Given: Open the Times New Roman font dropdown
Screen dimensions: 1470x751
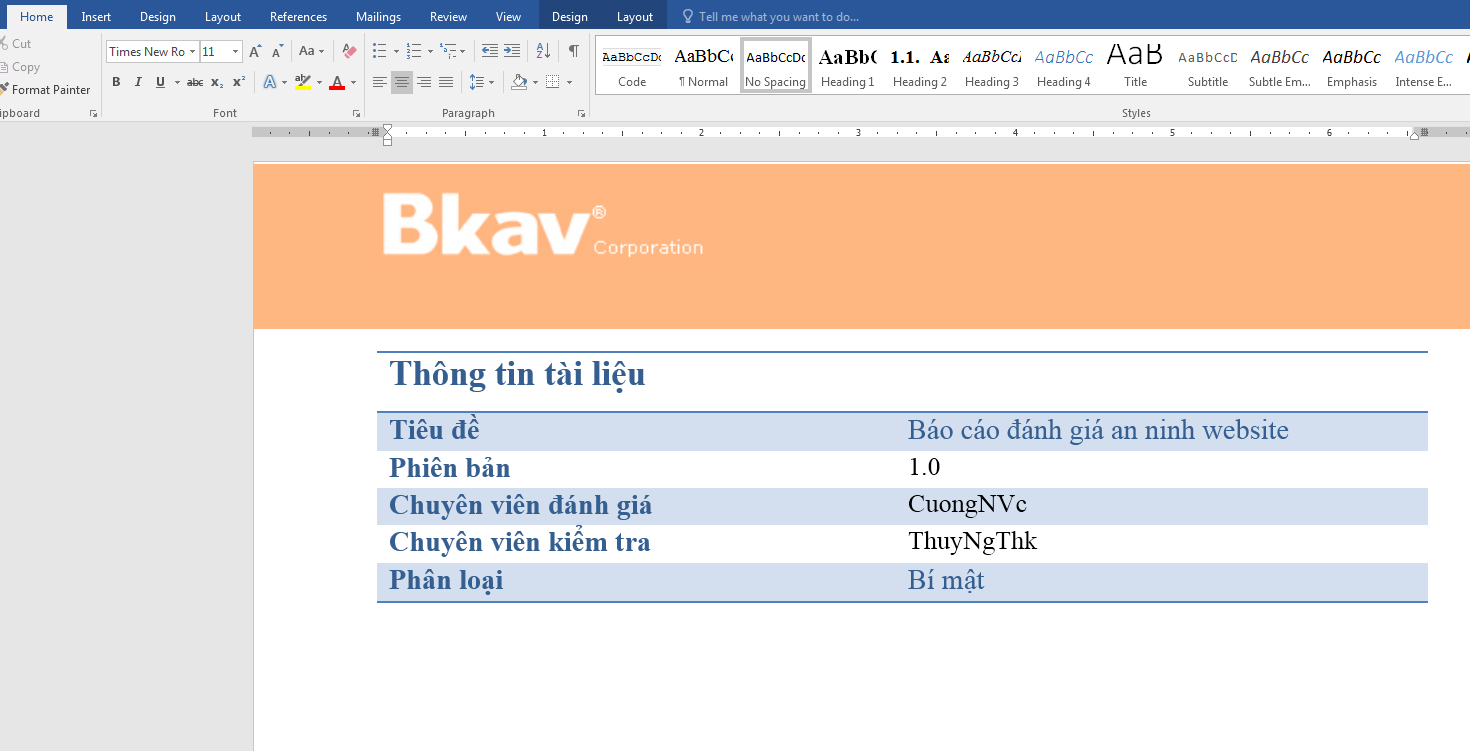Looking at the screenshot, I should [192, 52].
